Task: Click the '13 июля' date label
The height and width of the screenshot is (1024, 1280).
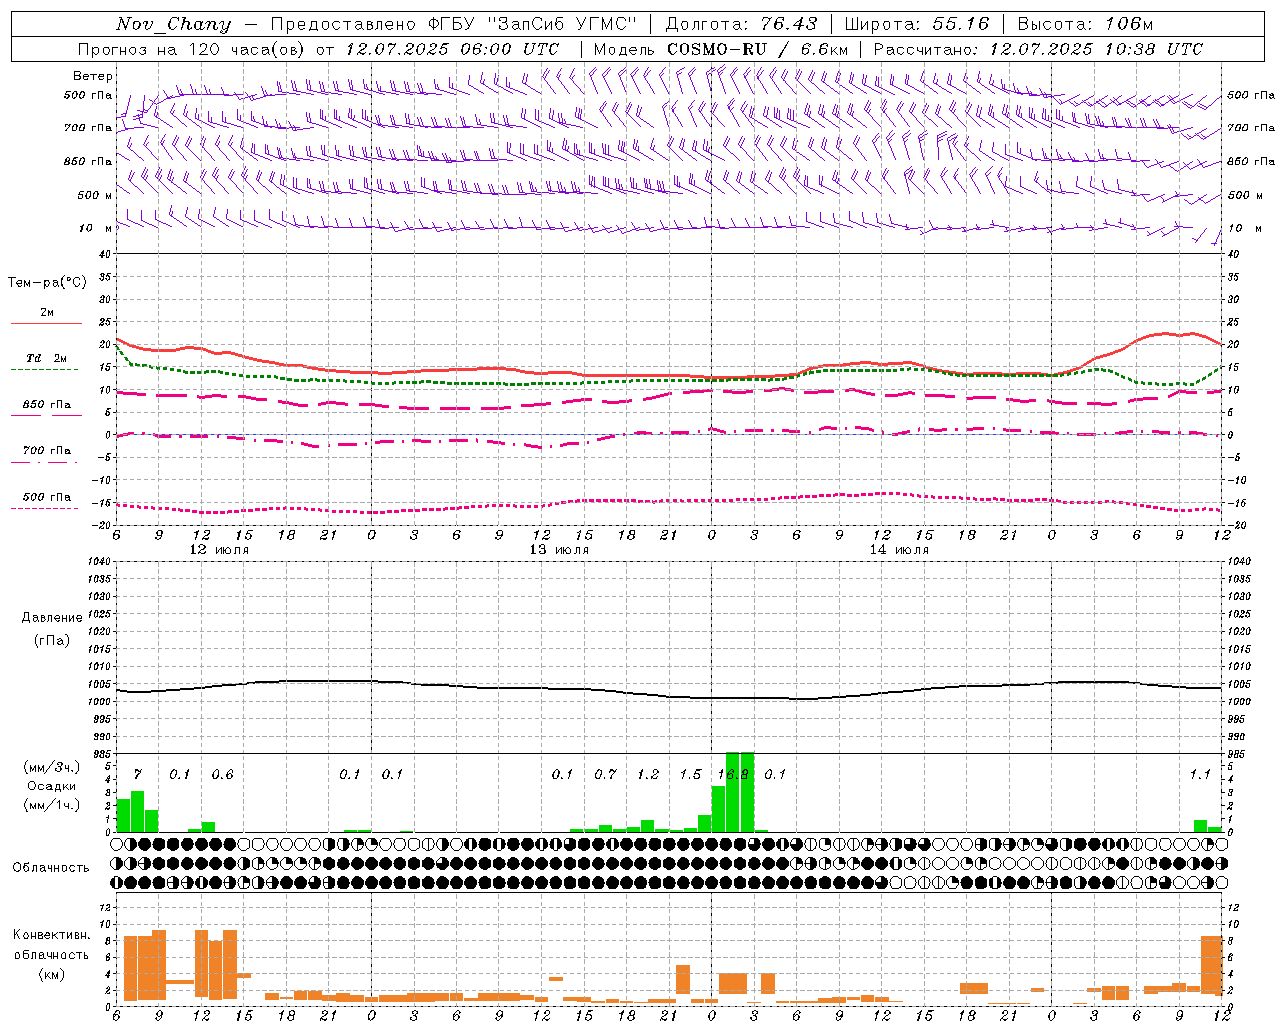Action: (559, 550)
